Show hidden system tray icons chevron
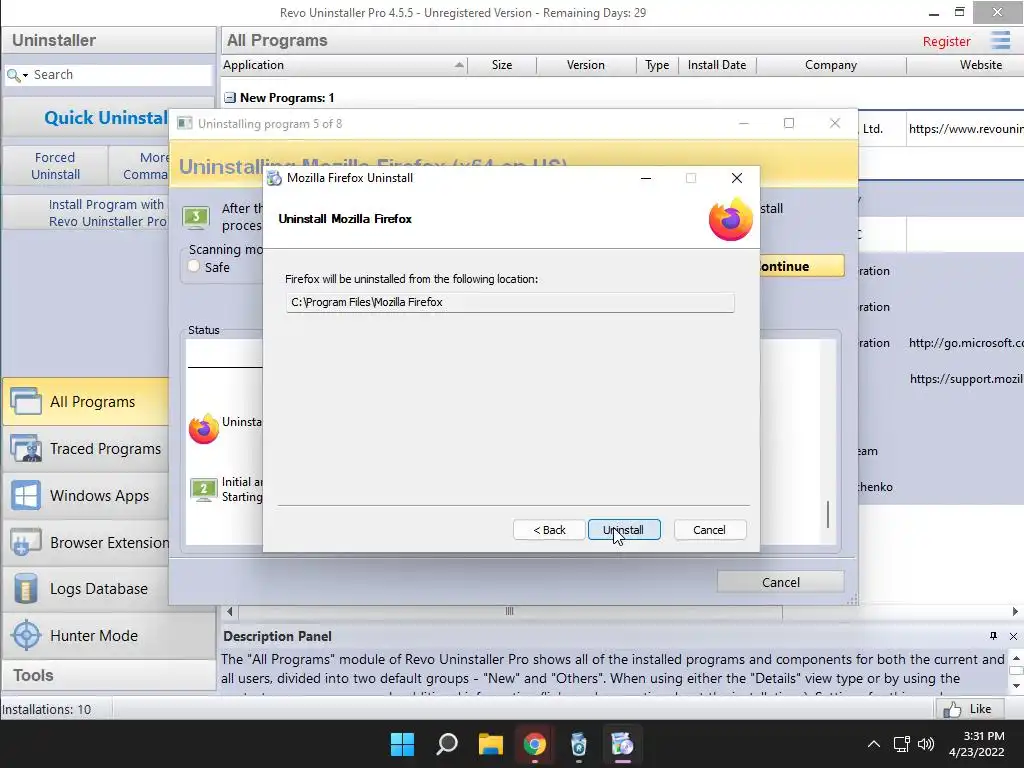 [x=873, y=744]
